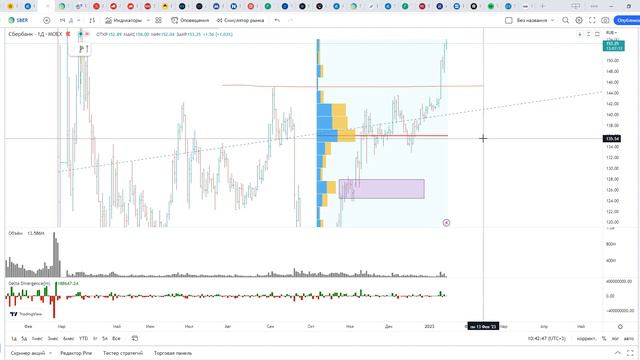Open time axis settings gear icon

(x=620, y=327)
